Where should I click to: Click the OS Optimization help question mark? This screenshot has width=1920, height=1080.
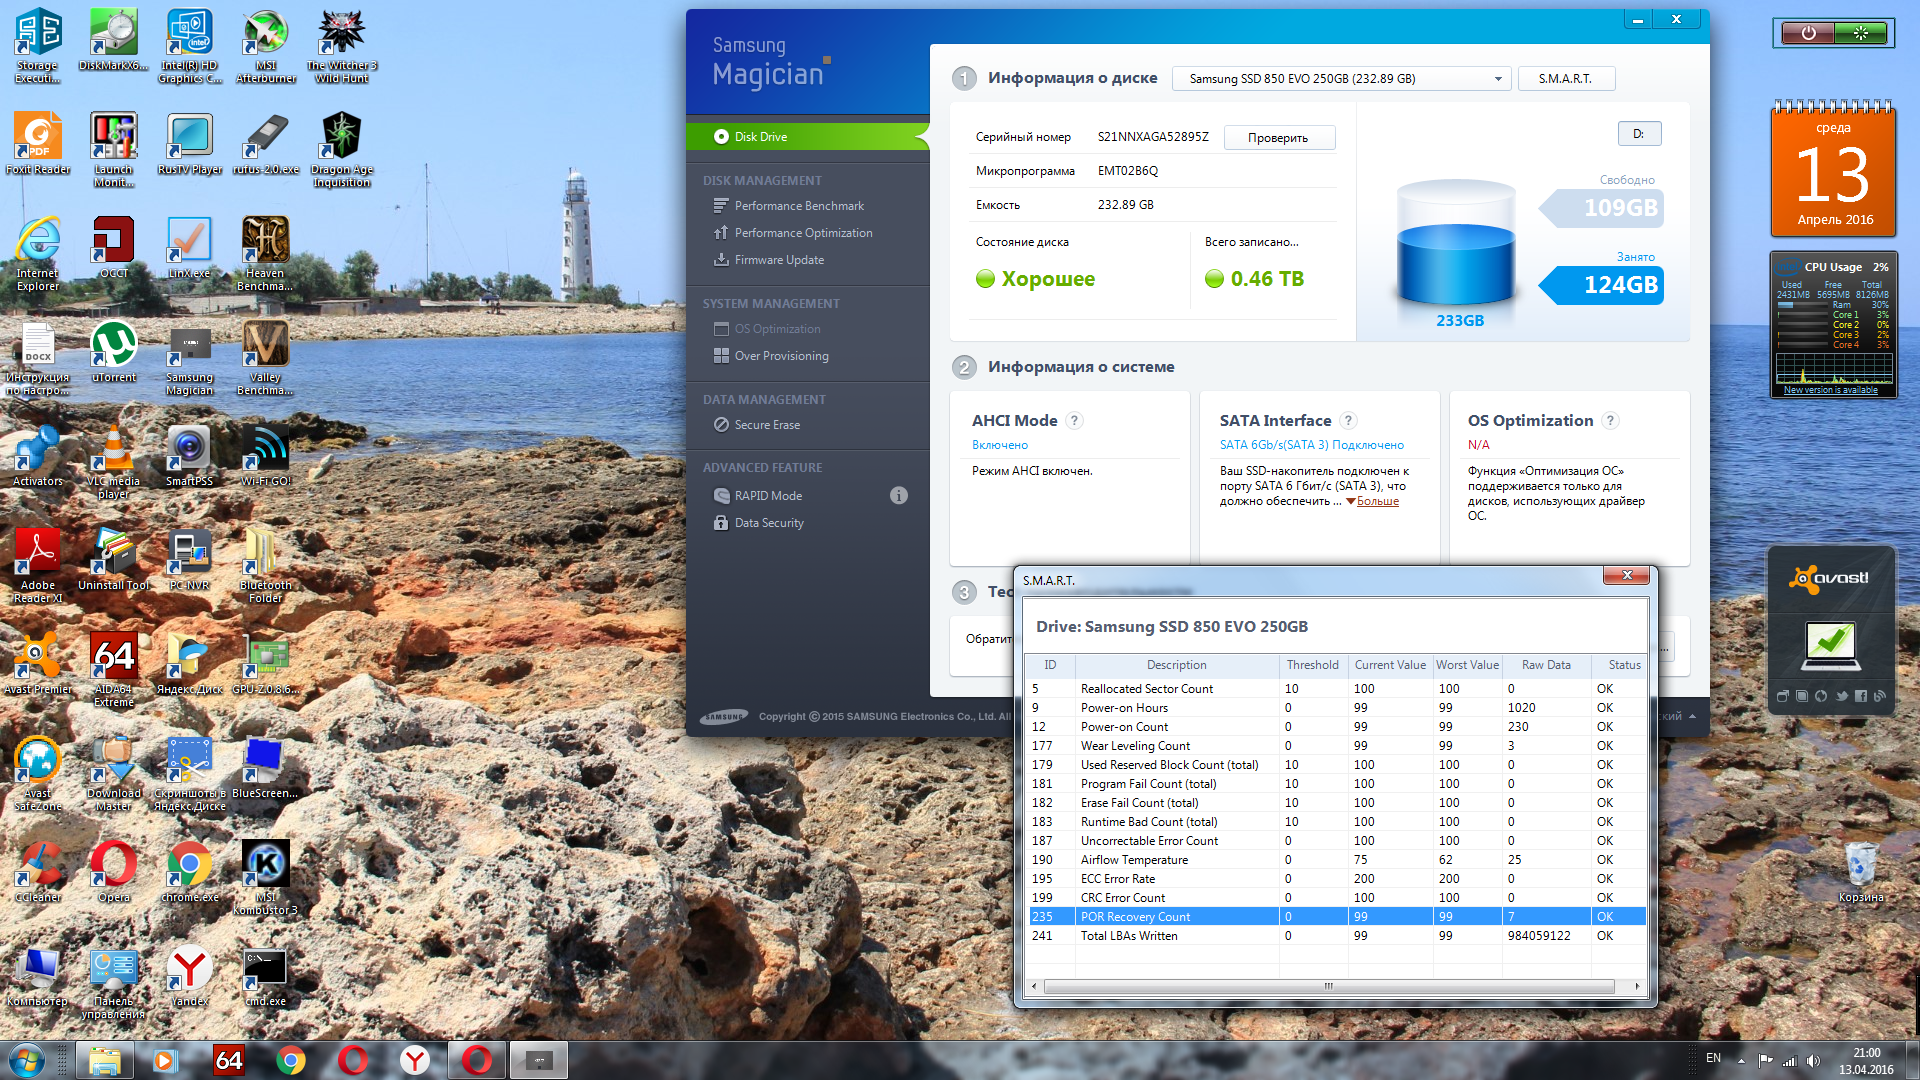point(1610,421)
